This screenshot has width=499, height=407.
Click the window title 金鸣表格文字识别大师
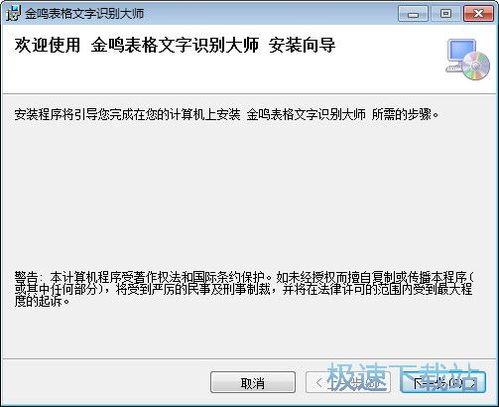pyautogui.click(x=84, y=14)
